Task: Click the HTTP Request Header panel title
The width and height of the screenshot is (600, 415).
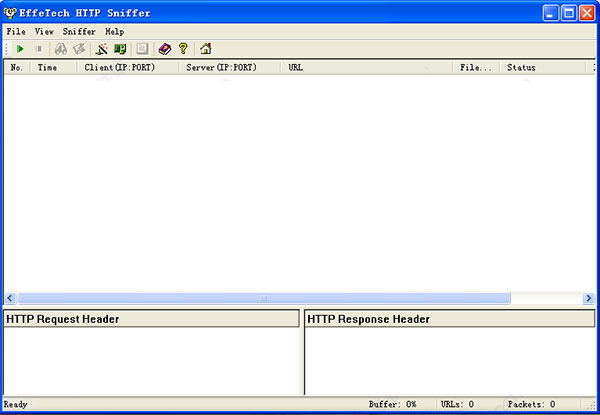Action: pos(63,319)
